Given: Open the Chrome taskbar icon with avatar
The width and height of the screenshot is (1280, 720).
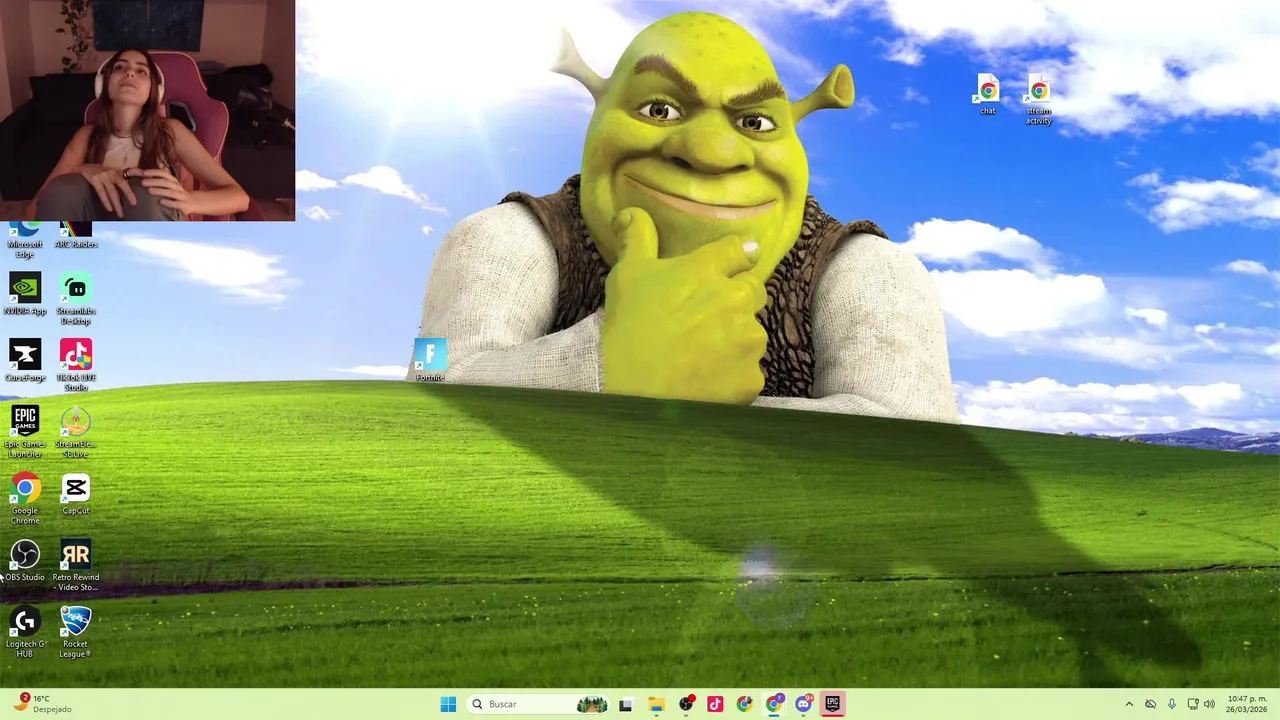Looking at the screenshot, I should (x=744, y=704).
